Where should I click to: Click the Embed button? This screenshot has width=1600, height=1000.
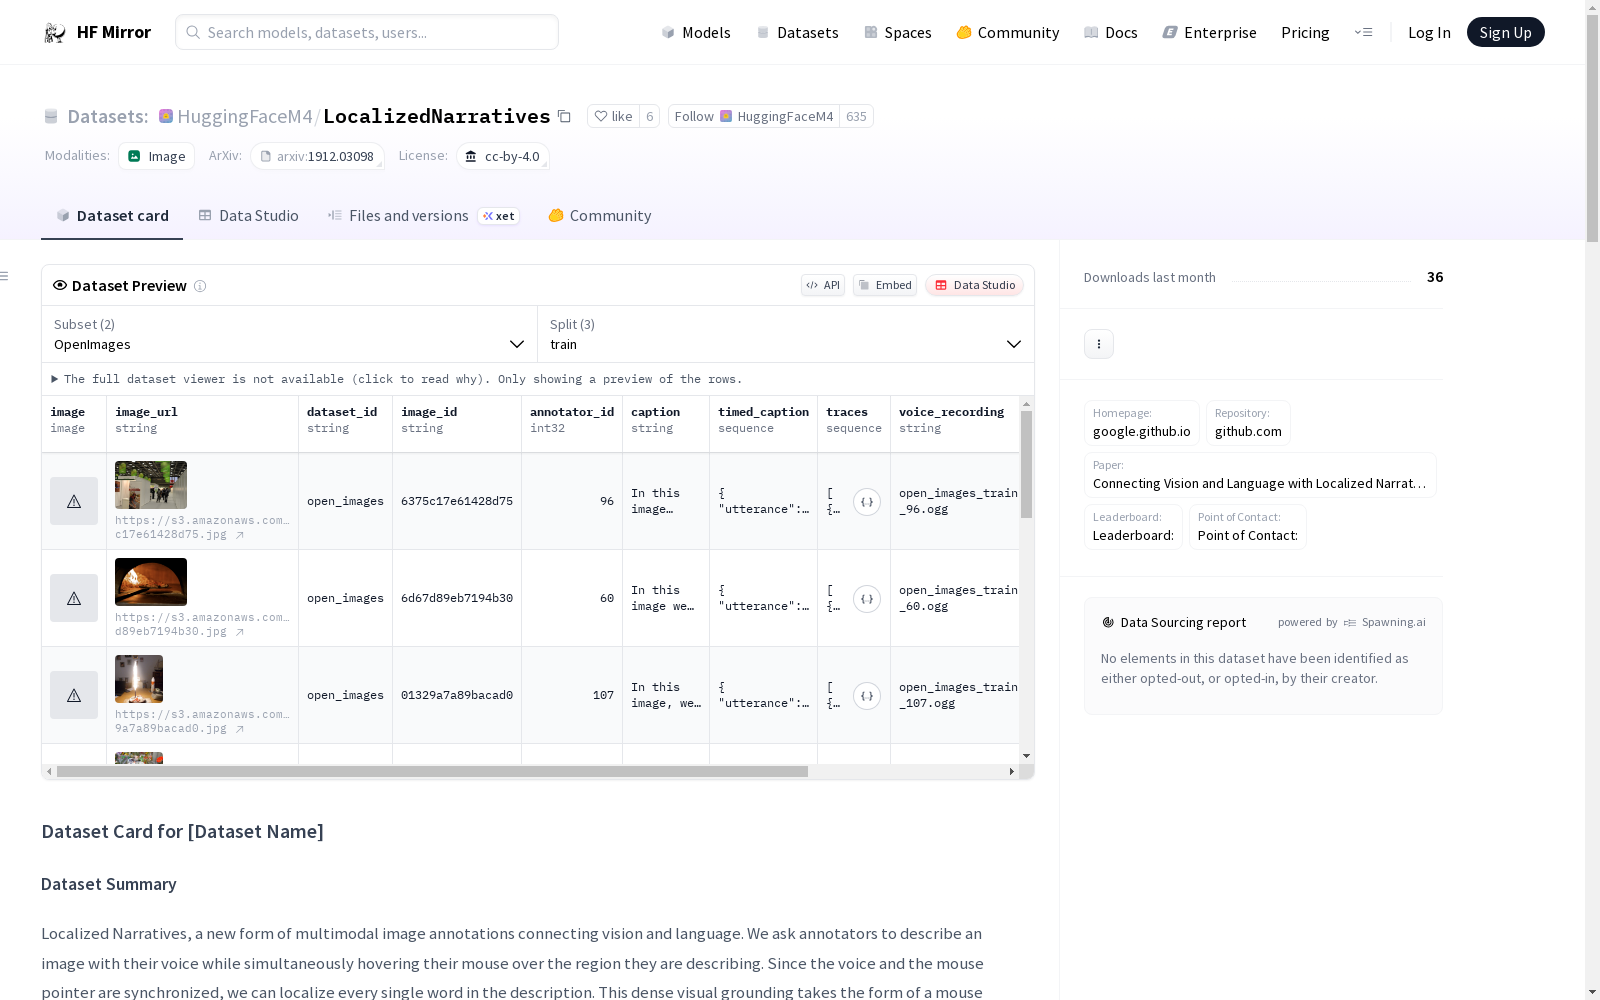point(885,285)
